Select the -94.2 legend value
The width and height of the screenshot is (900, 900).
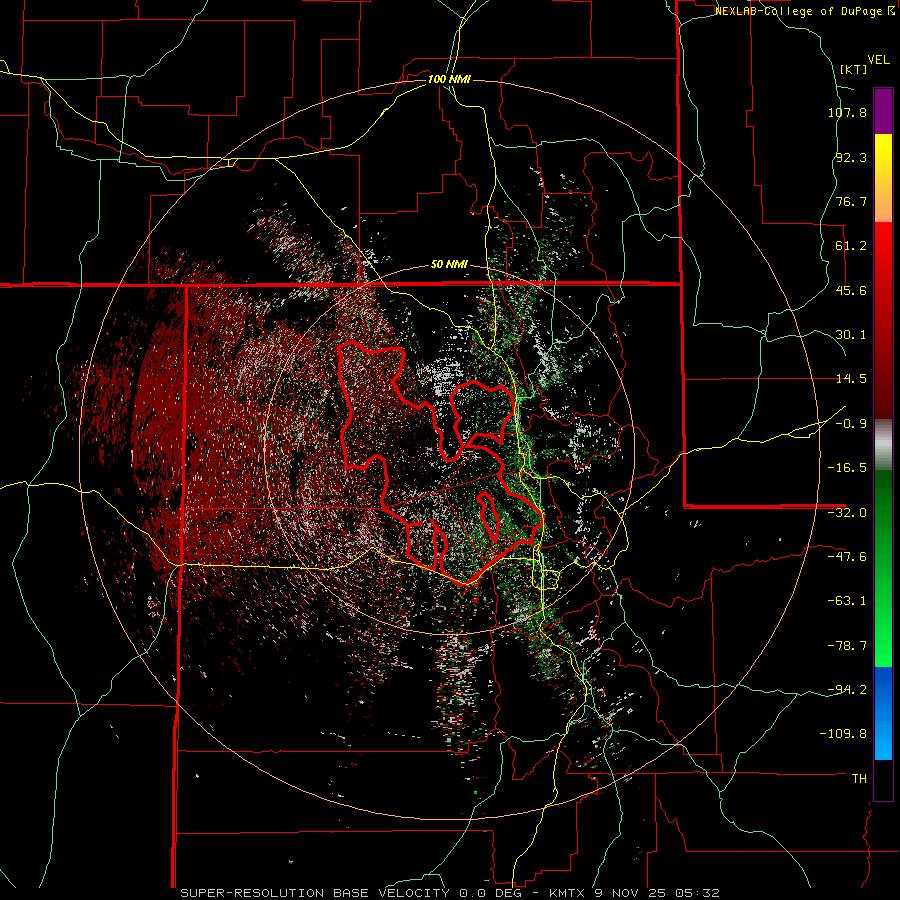[847, 690]
